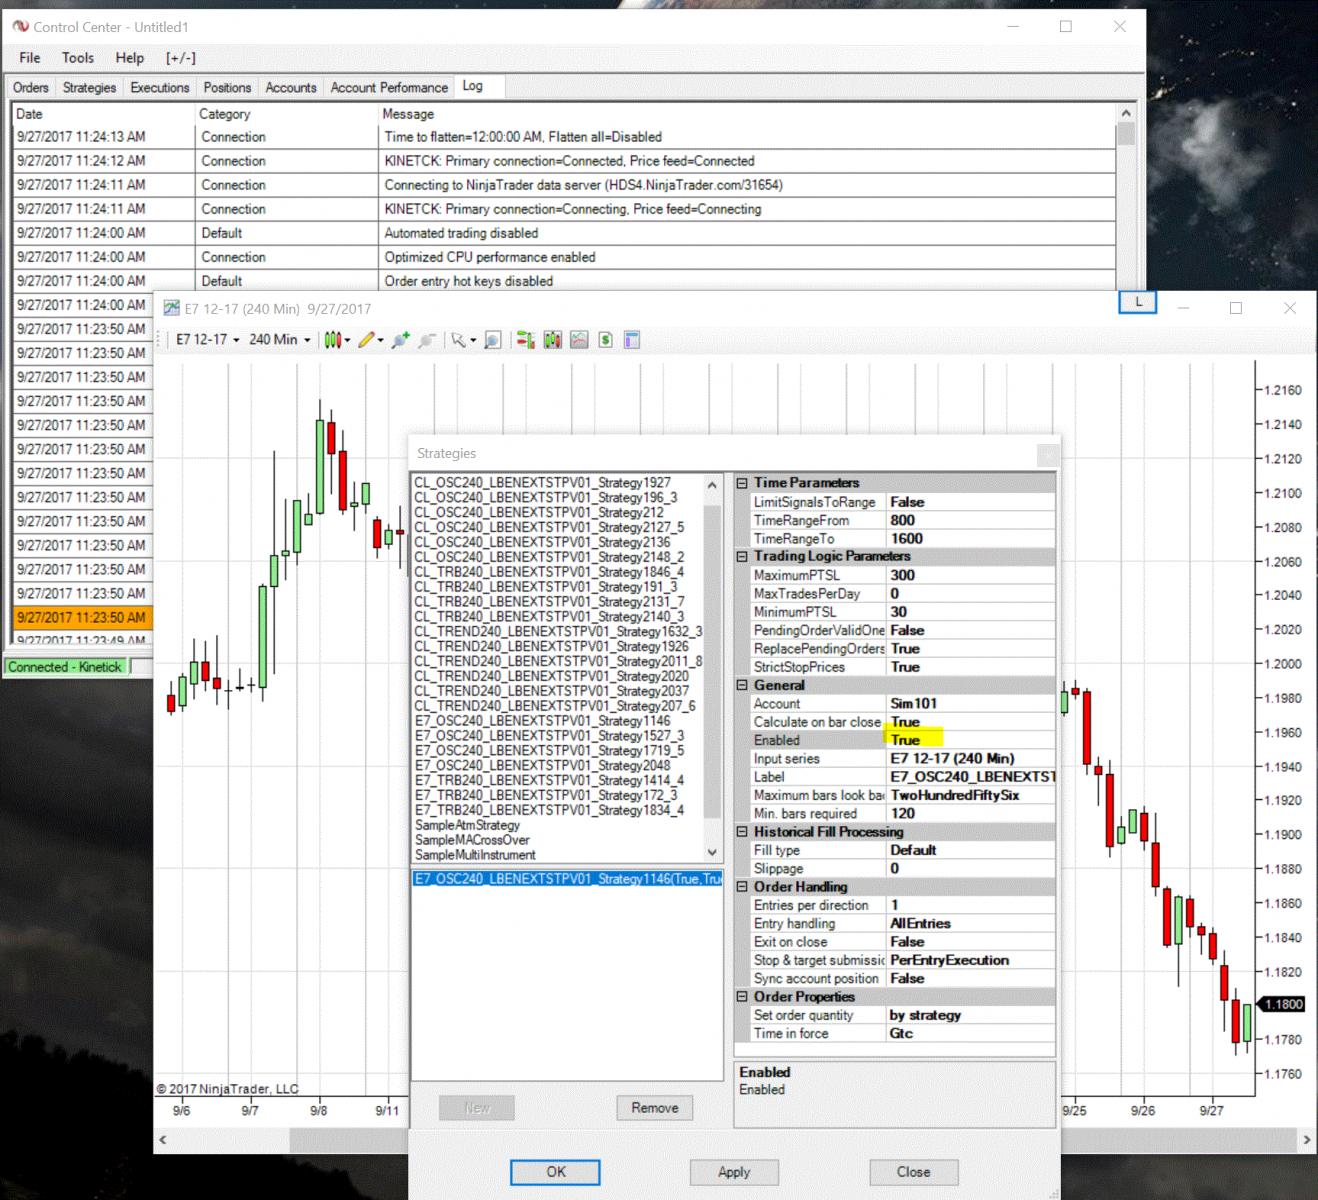This screenshot has width=1318, height=1200.
Task: Open the Indicators toolbar icon
Action: (x=579, y=340)
